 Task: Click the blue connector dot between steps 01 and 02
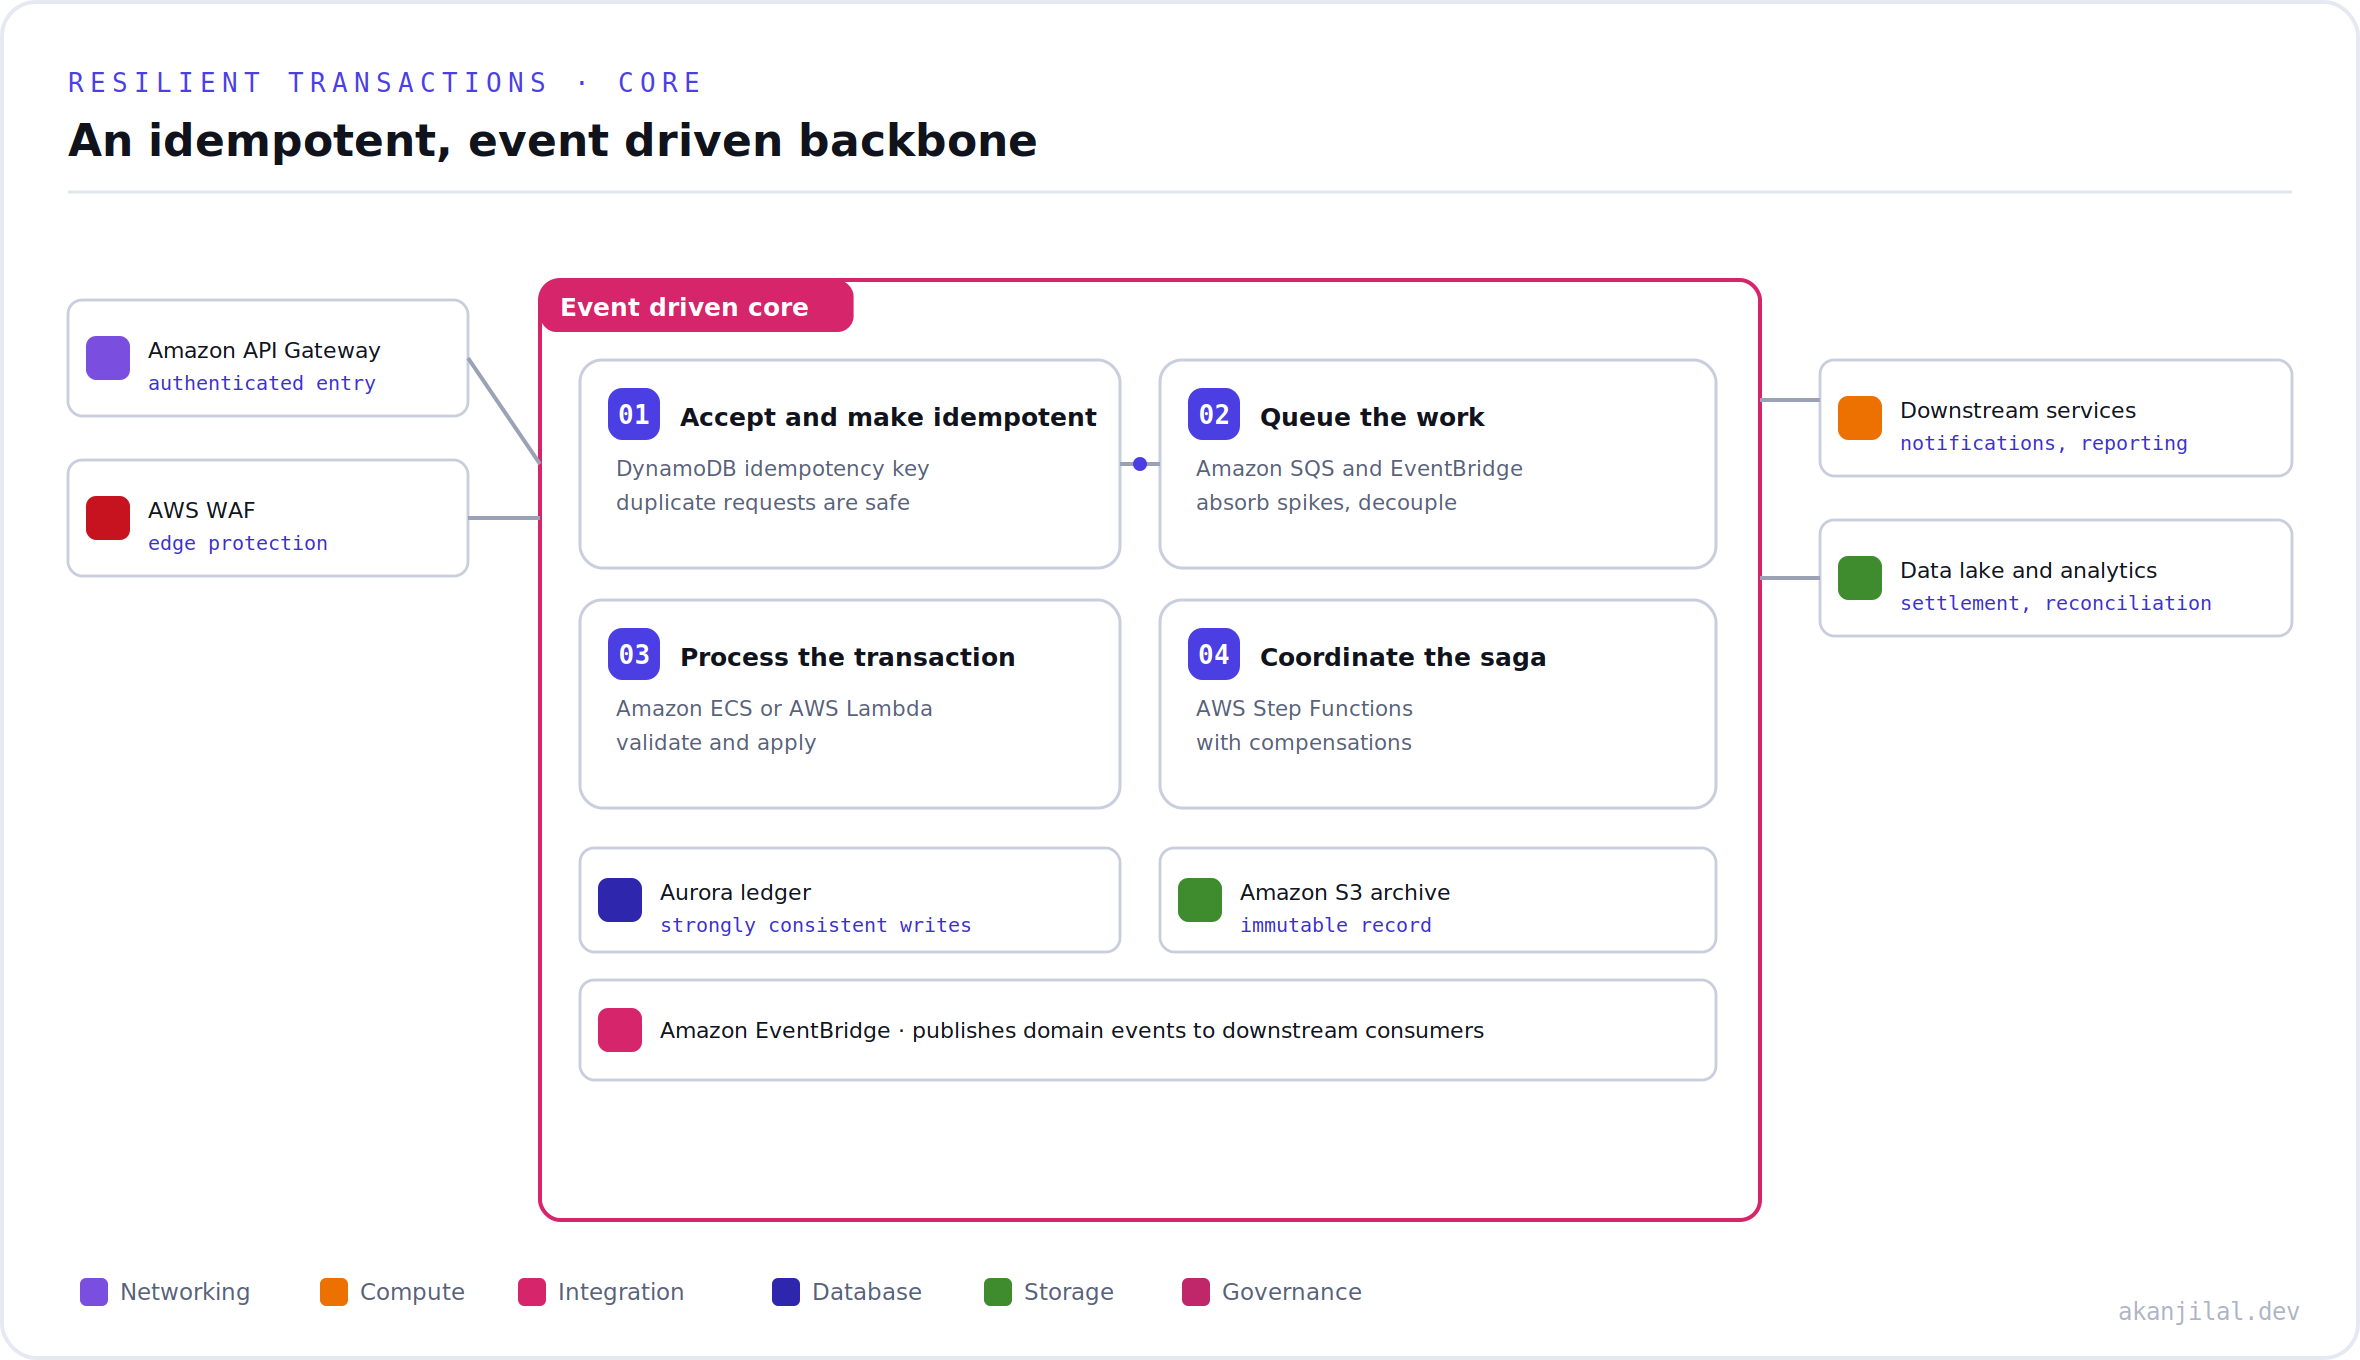click(1140, 464)
